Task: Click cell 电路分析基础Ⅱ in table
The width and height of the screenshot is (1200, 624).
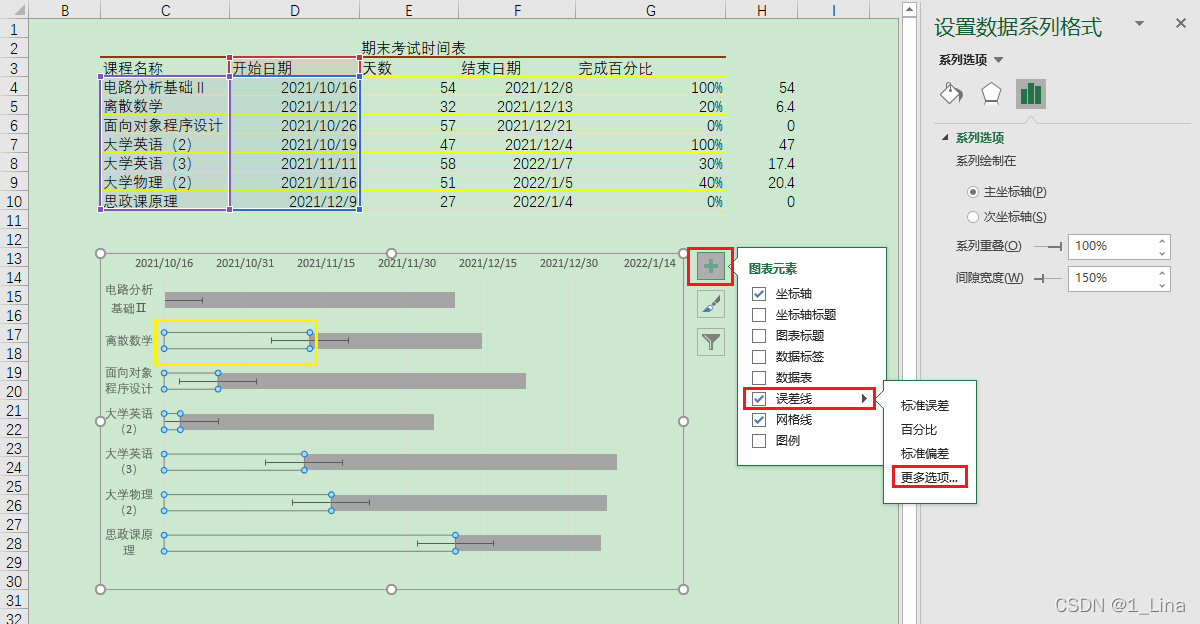Action: [x=165, y=87]
